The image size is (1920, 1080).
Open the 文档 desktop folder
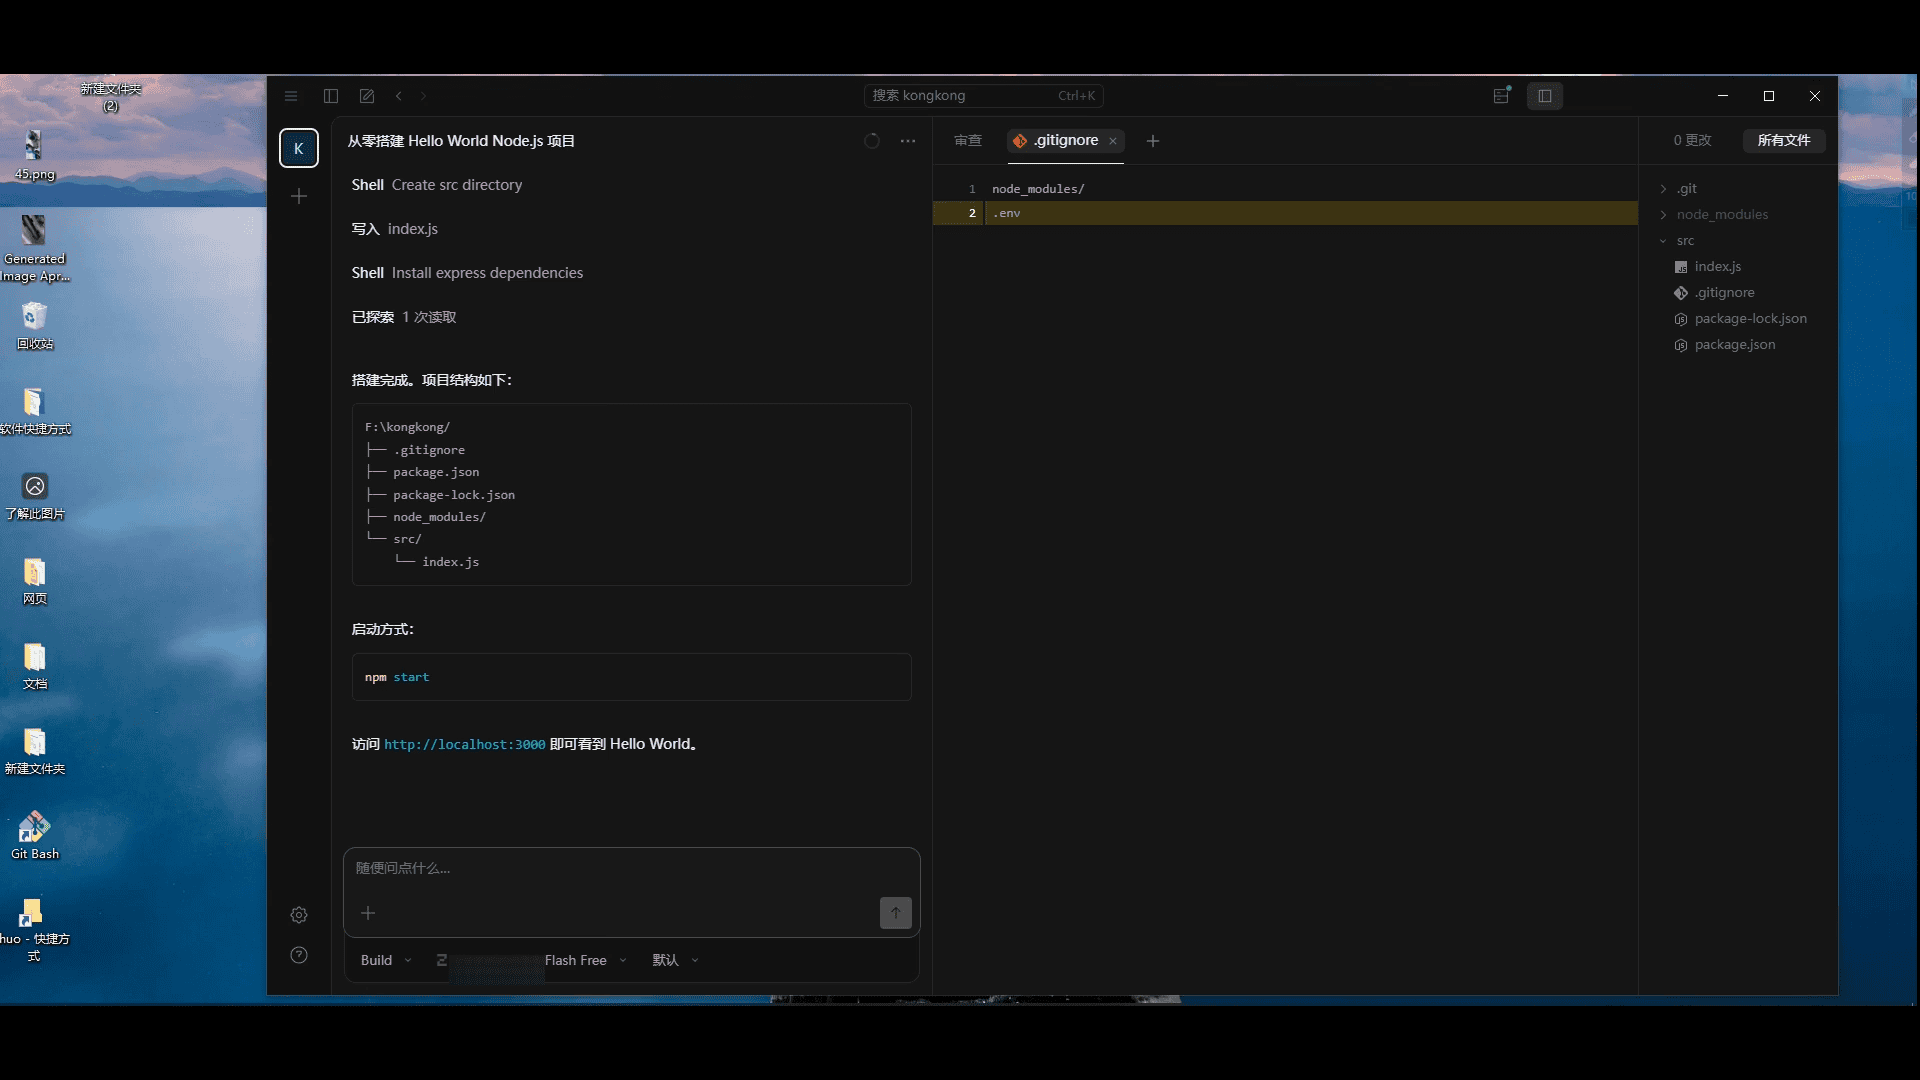[x=35, y=666]
